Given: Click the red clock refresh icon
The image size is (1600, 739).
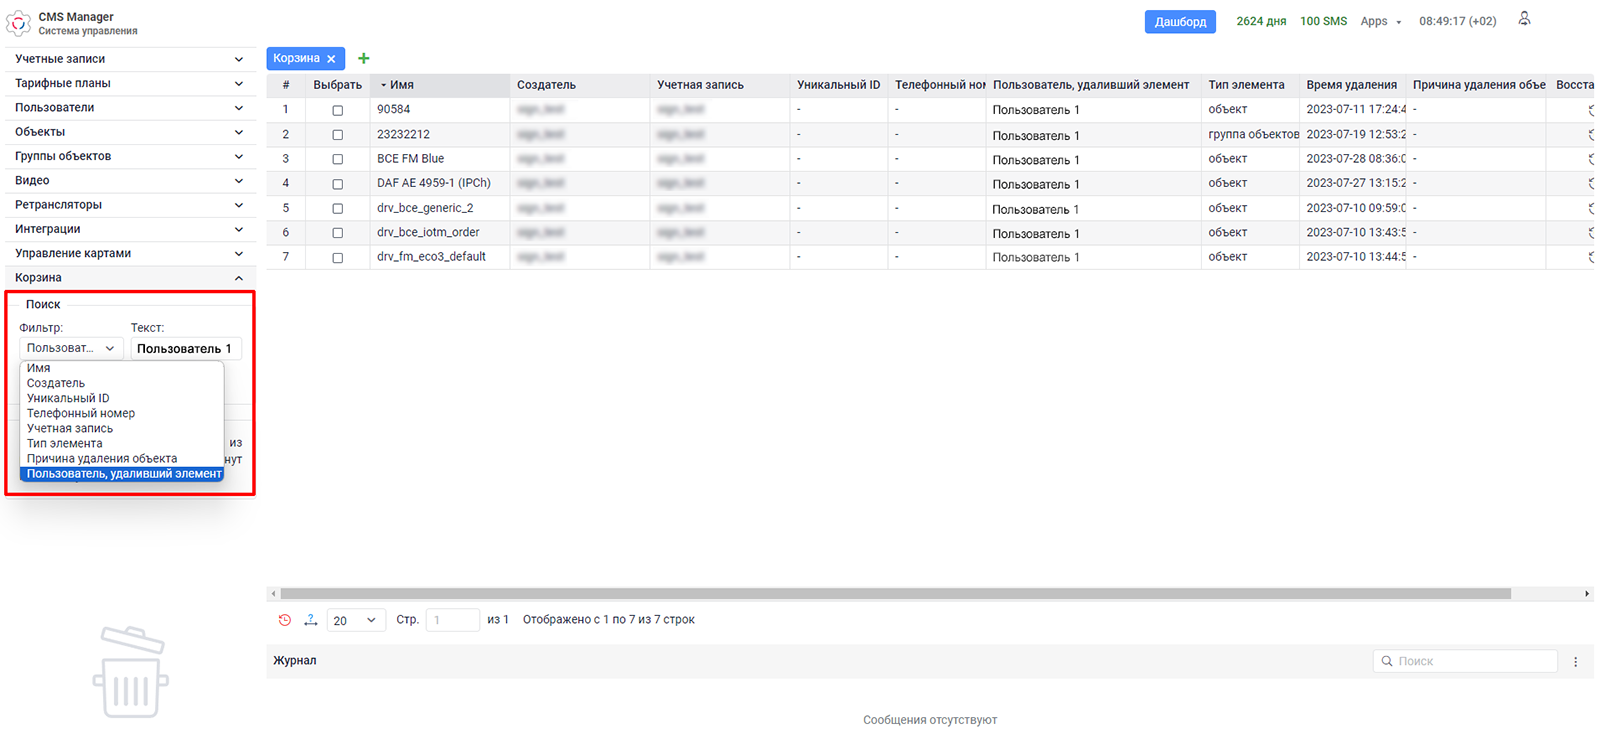Looking at the screenshot, I should point(285,620).
